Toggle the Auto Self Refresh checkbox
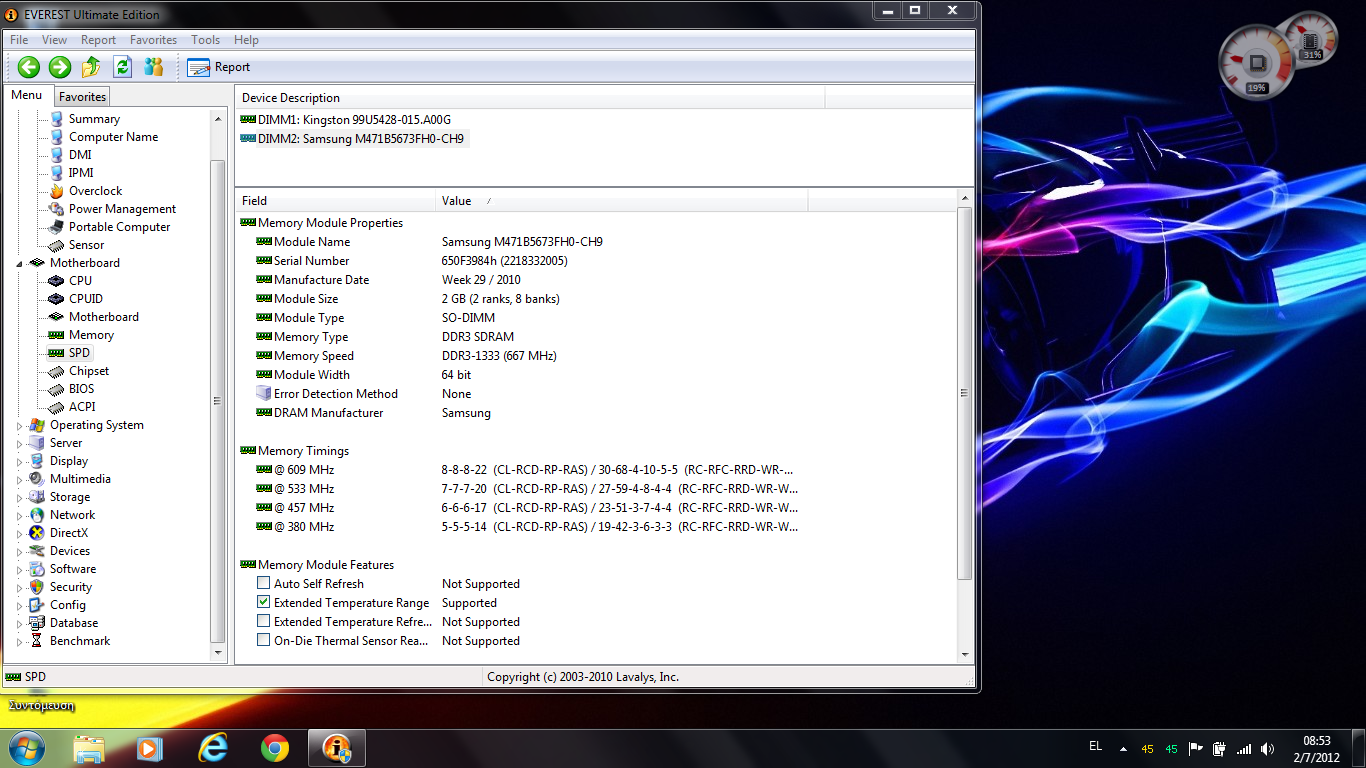 (264, 584)
